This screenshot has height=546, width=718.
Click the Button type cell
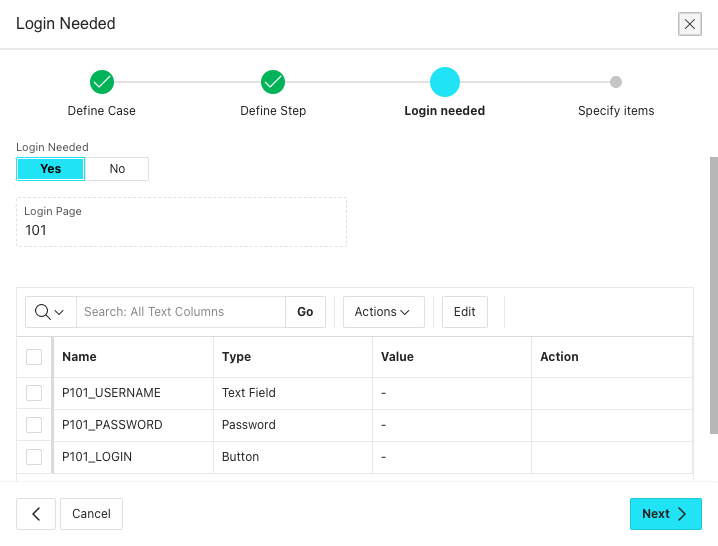click(x=293, y=457)
